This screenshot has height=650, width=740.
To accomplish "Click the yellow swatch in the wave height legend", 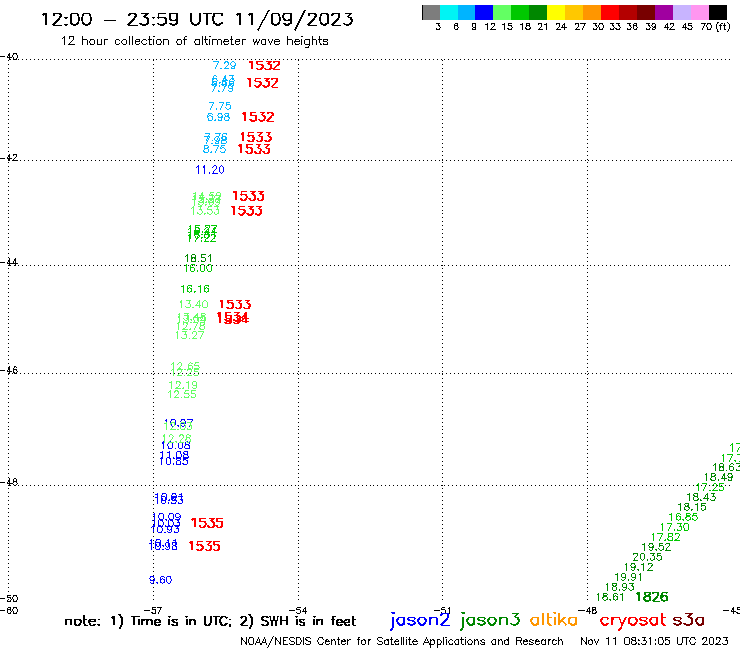I will coord(556,12).
